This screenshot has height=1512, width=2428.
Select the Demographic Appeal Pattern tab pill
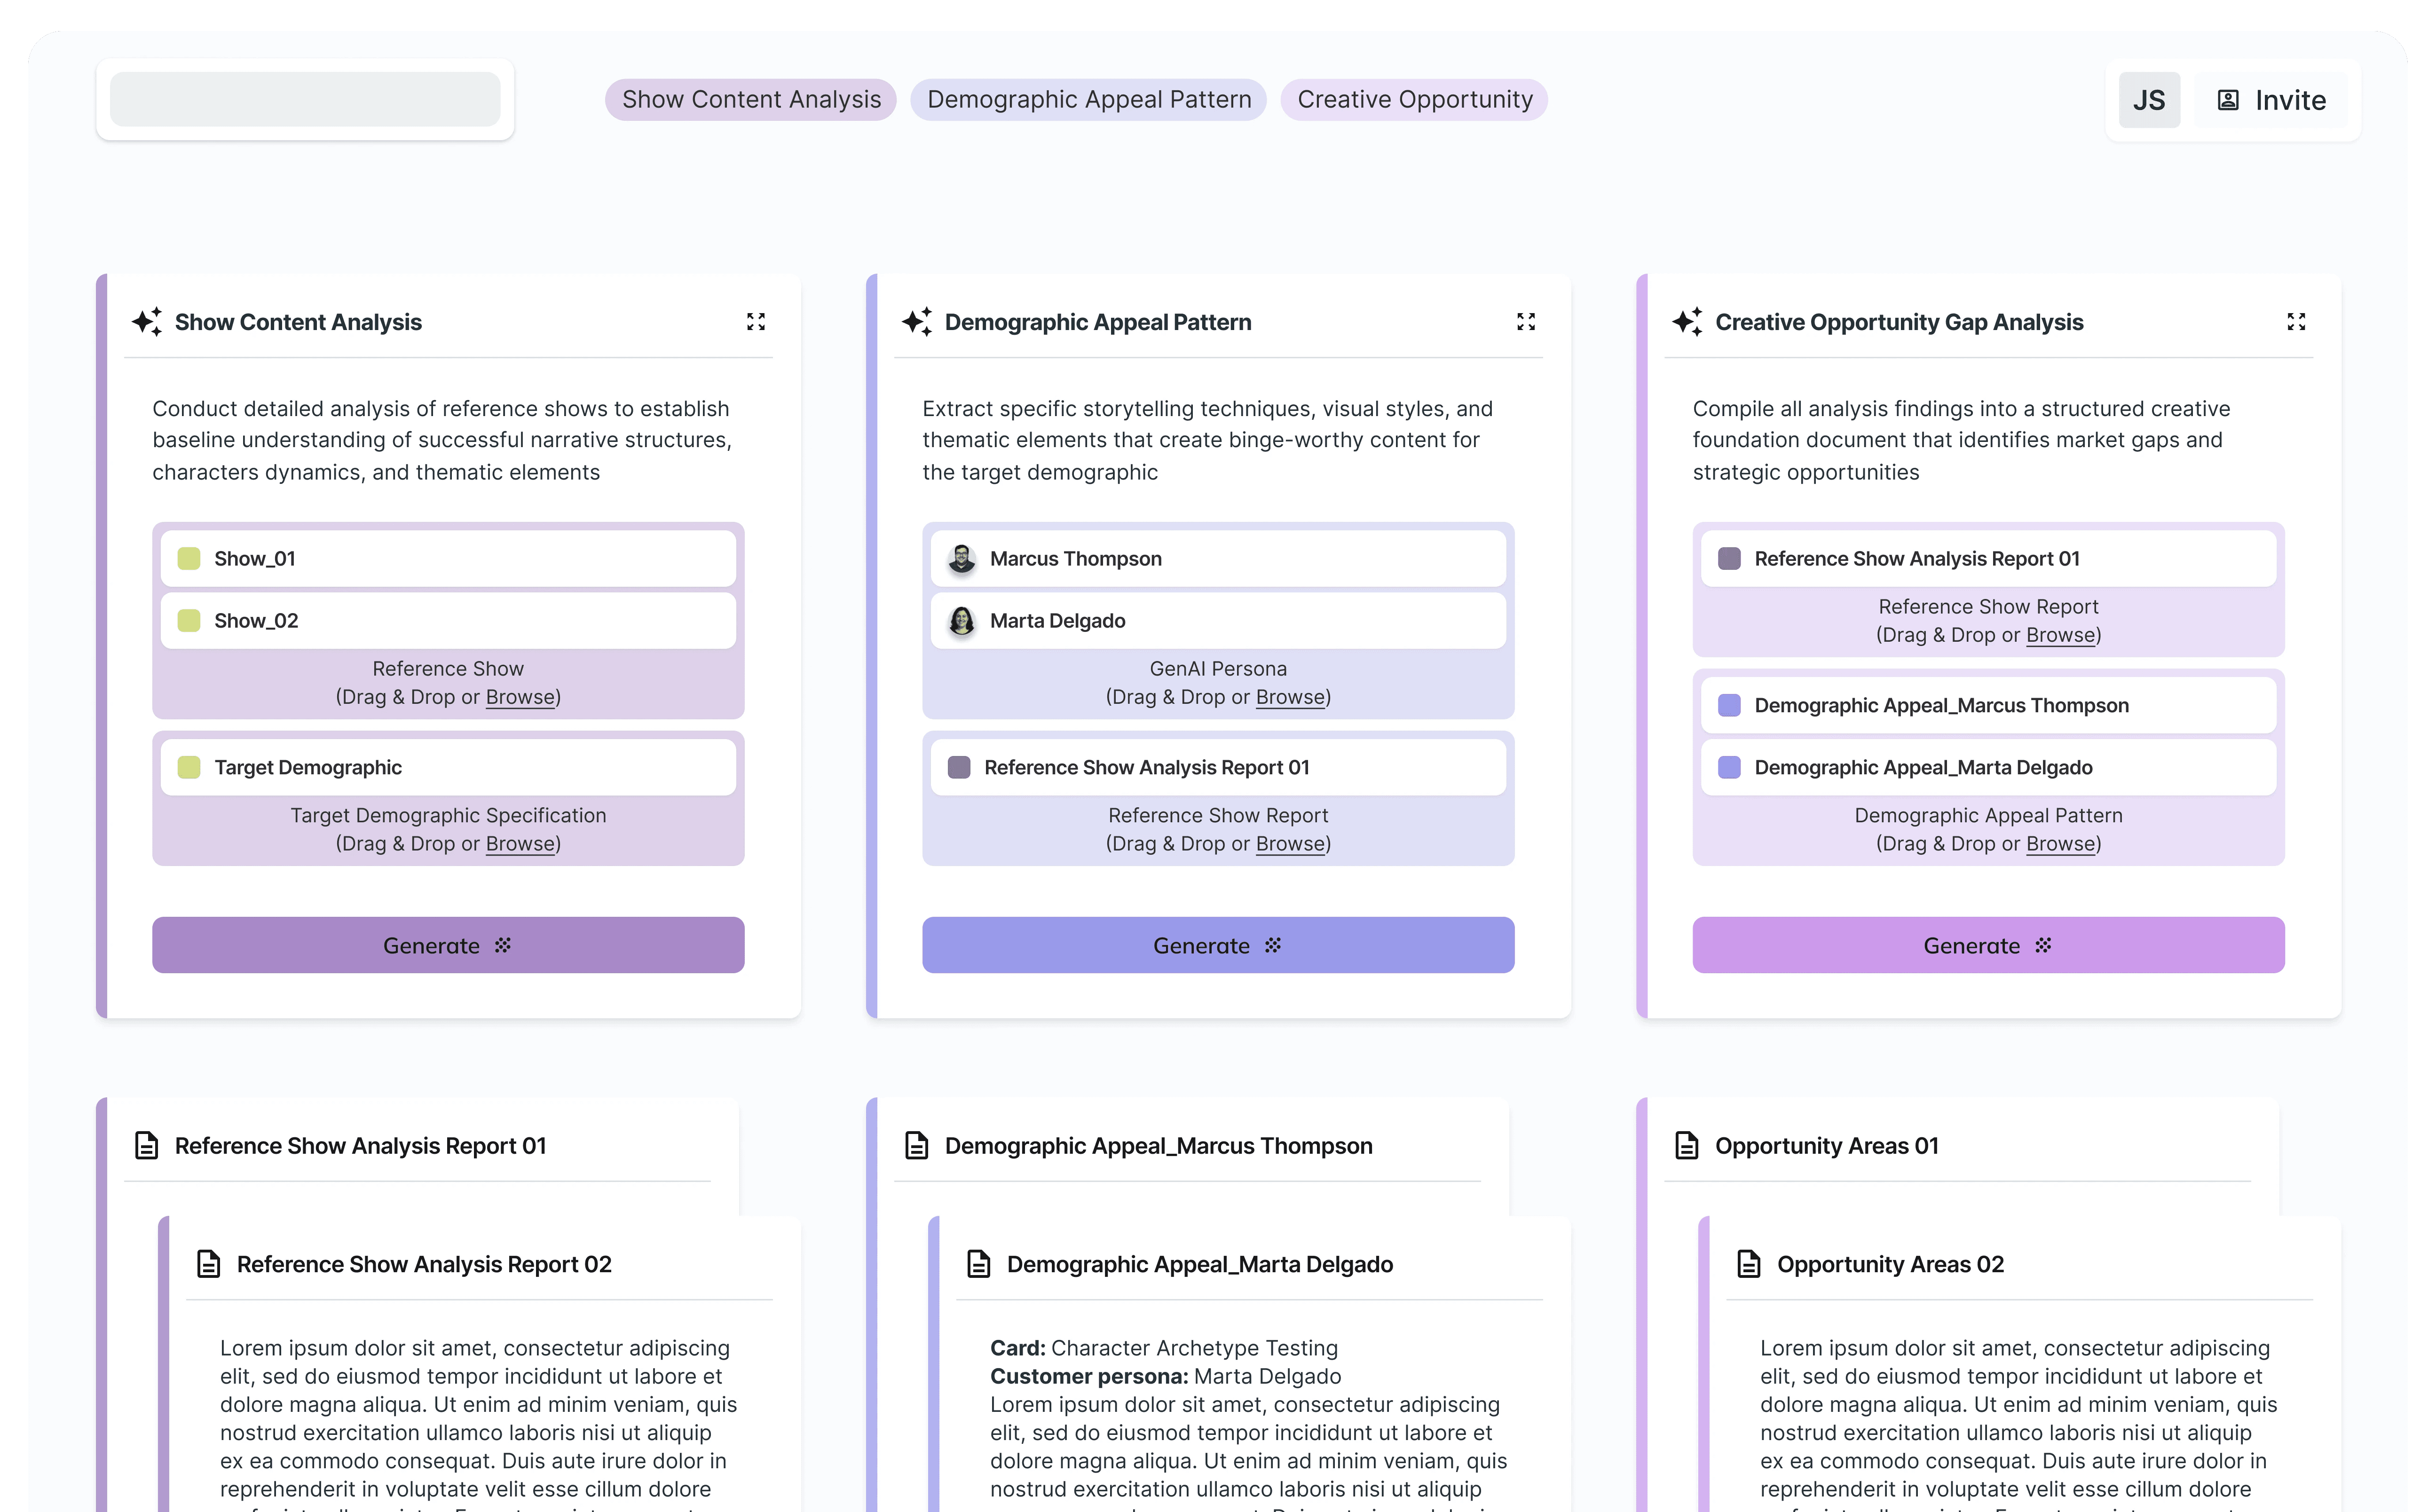(x=1089, y=99)
